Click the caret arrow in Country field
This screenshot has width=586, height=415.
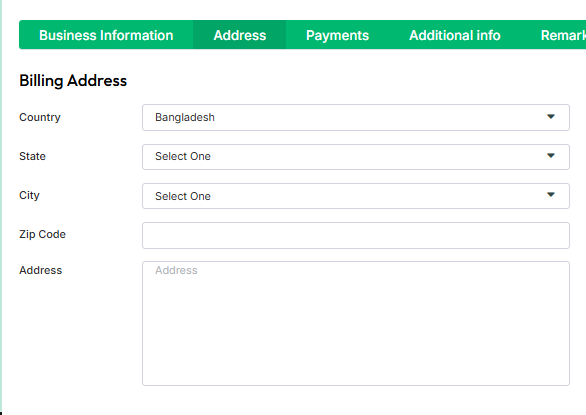550,117
